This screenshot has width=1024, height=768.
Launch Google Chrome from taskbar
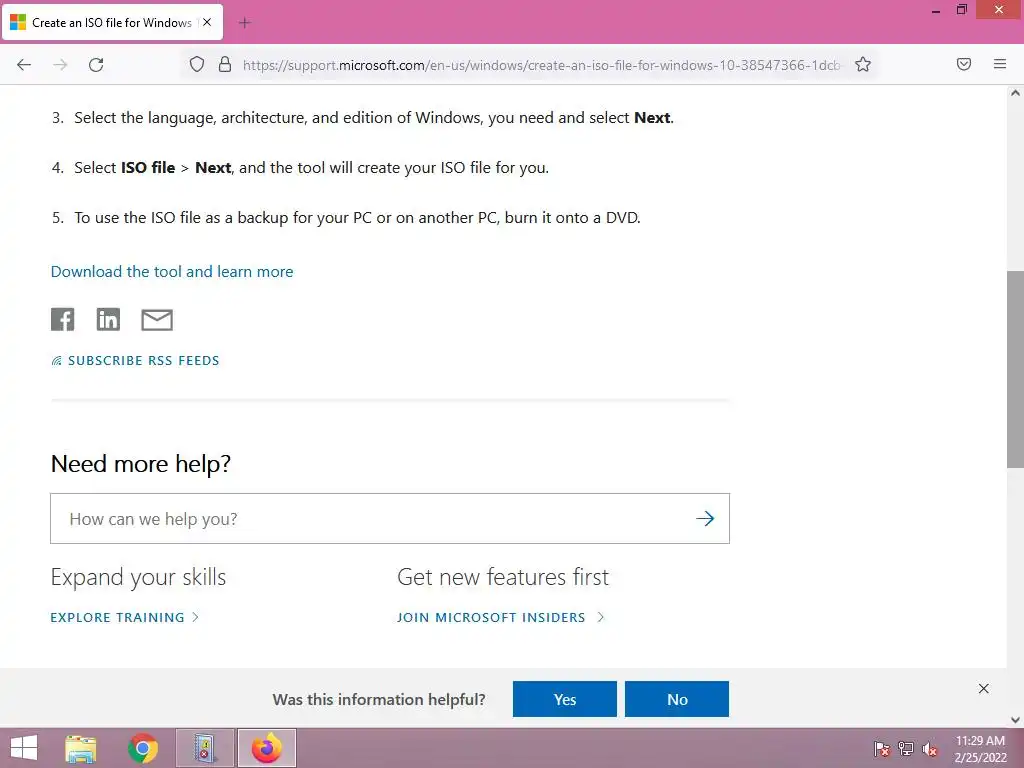click(142, 748)
